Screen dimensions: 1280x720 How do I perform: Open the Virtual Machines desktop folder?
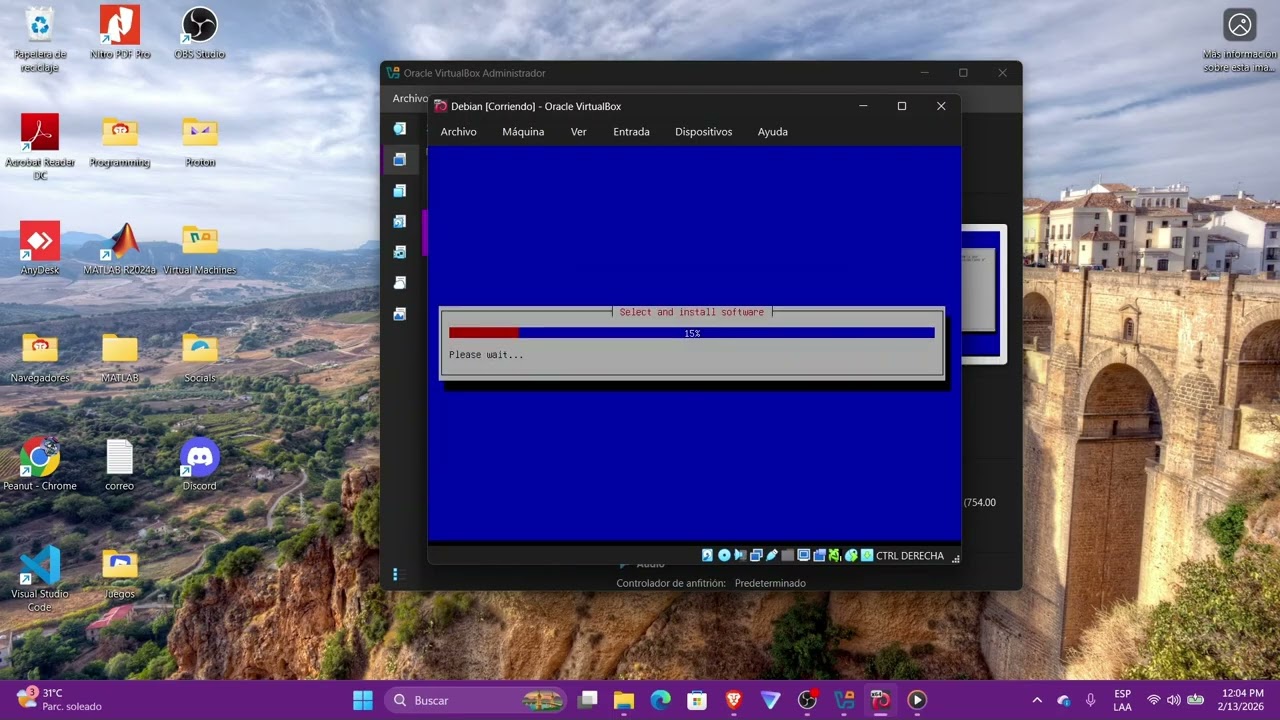[200, 248]
